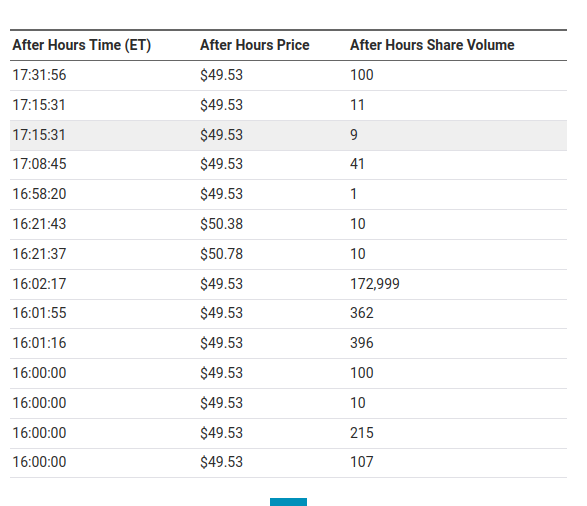Click the share volume 107 cell

(x=362, y=462)
